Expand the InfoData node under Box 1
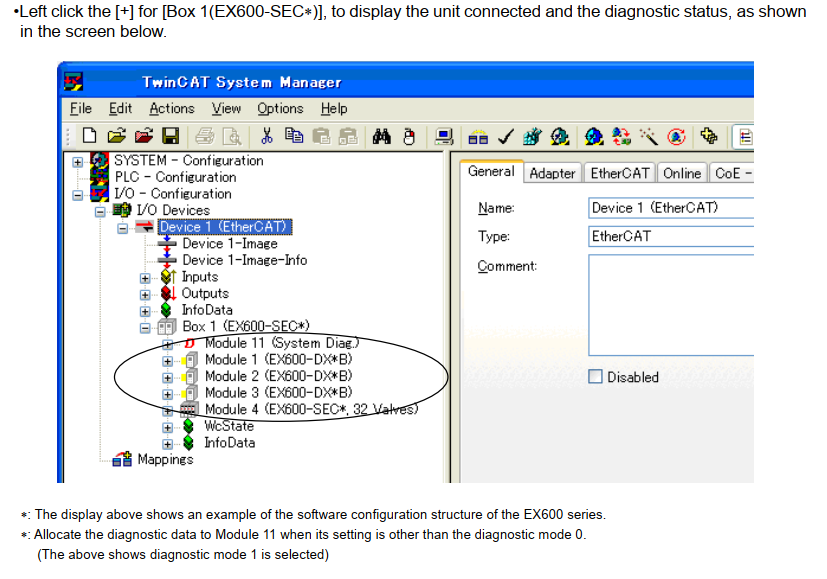Screen dimensions: 827x579 (167, 444)
